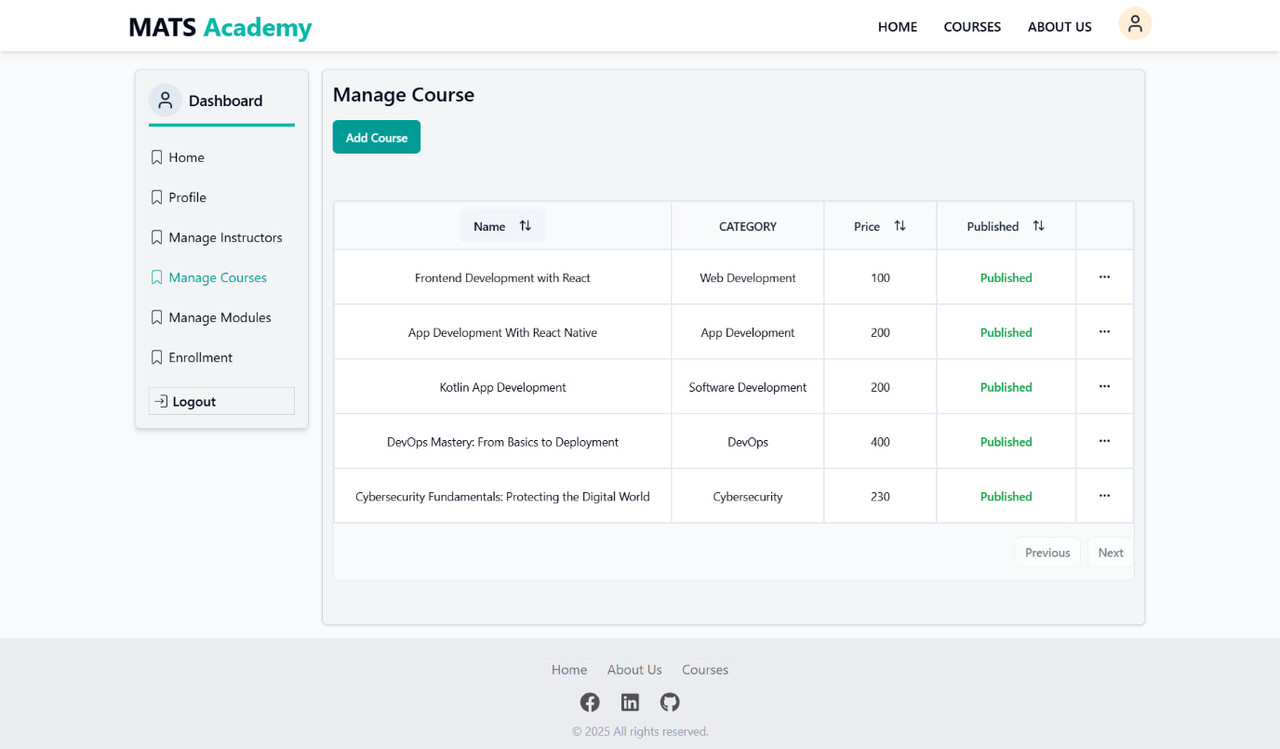Click the bookmark icon beside Enrollment

157,357
